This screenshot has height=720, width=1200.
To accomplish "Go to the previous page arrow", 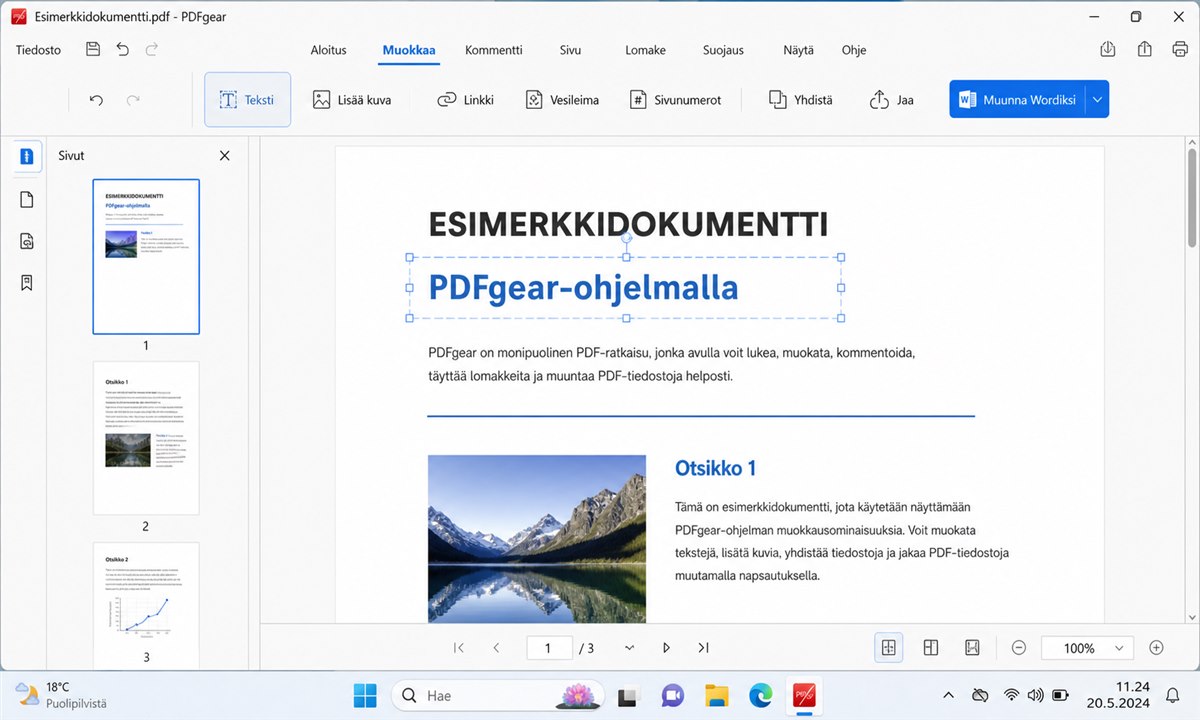I will click(496, 648).
